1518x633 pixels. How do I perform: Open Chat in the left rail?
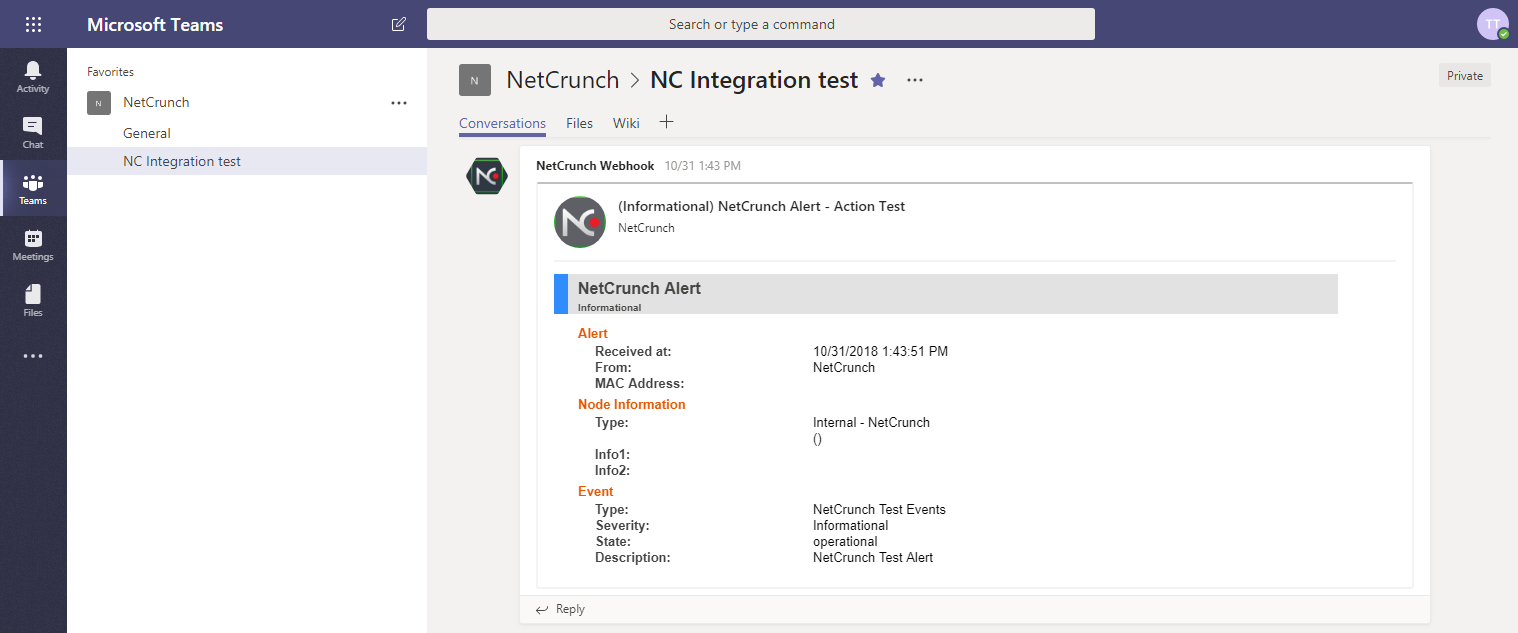click(x=33, y=132)
